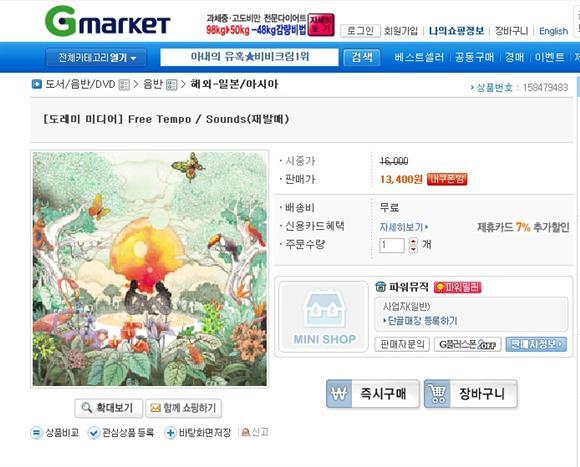This screenshot has height=467, width=580.
Task: Open the 공동구매 menu item
Action: pyautogui.click(x=475, y=57)
